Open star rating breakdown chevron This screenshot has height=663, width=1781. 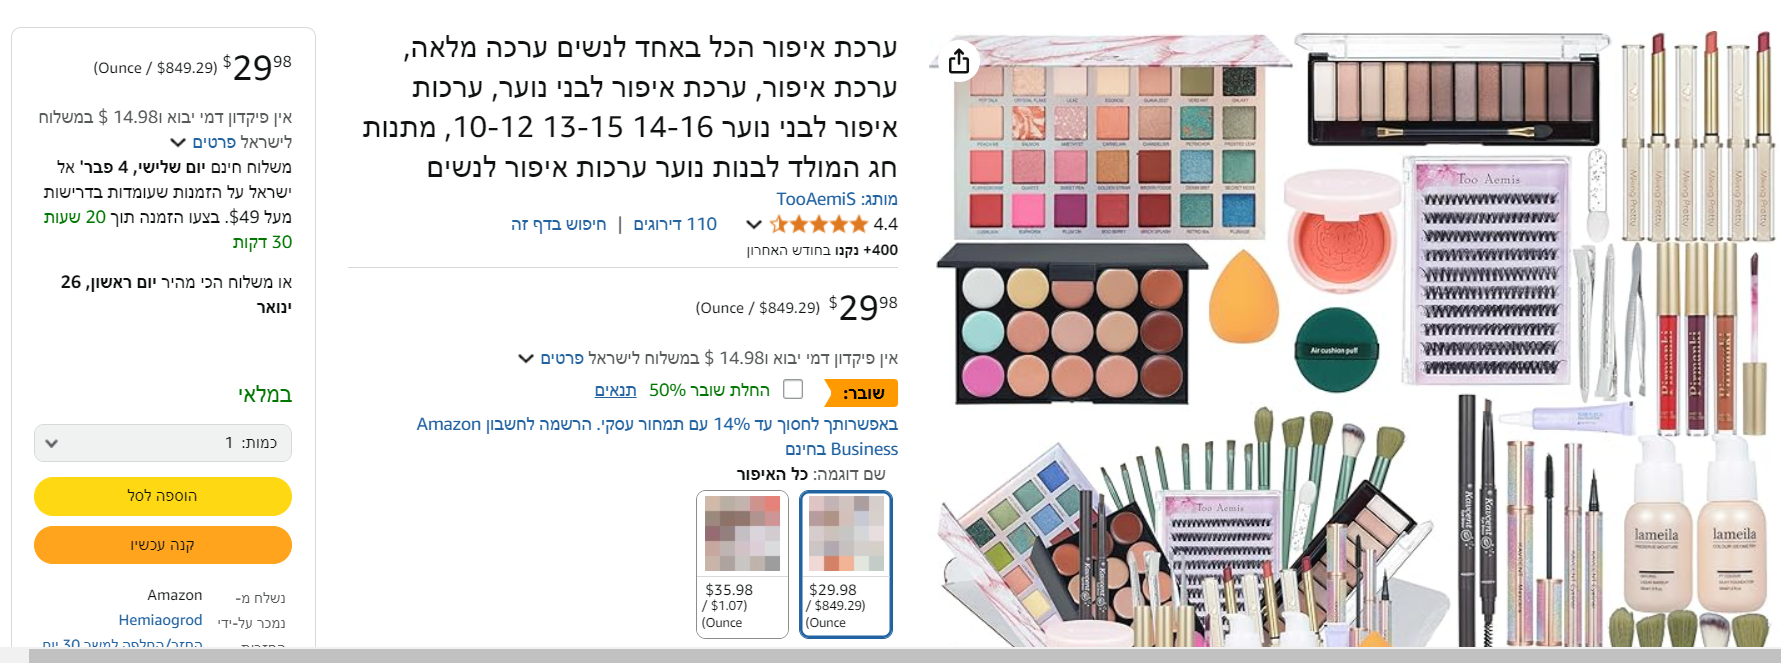[x=754, y=224]
